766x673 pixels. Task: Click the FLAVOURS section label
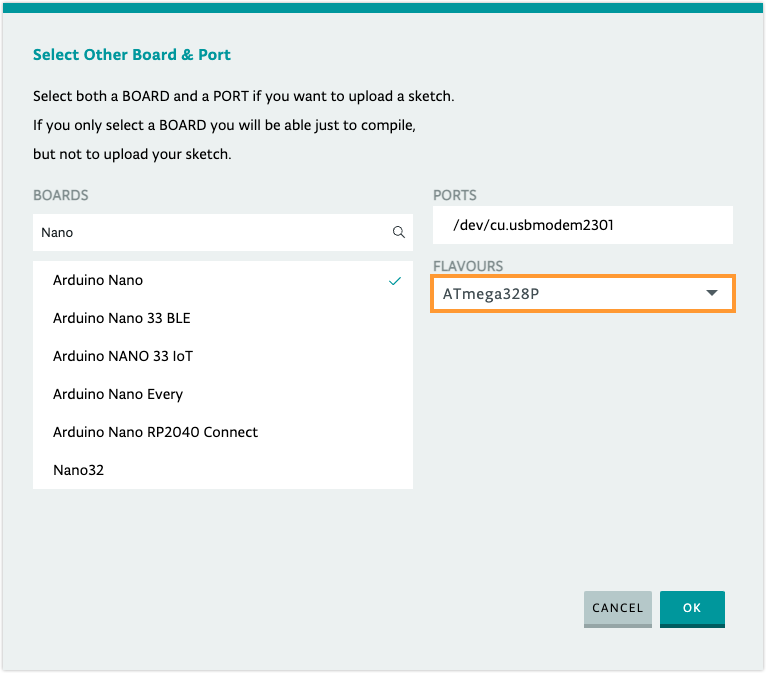[468, 266]
